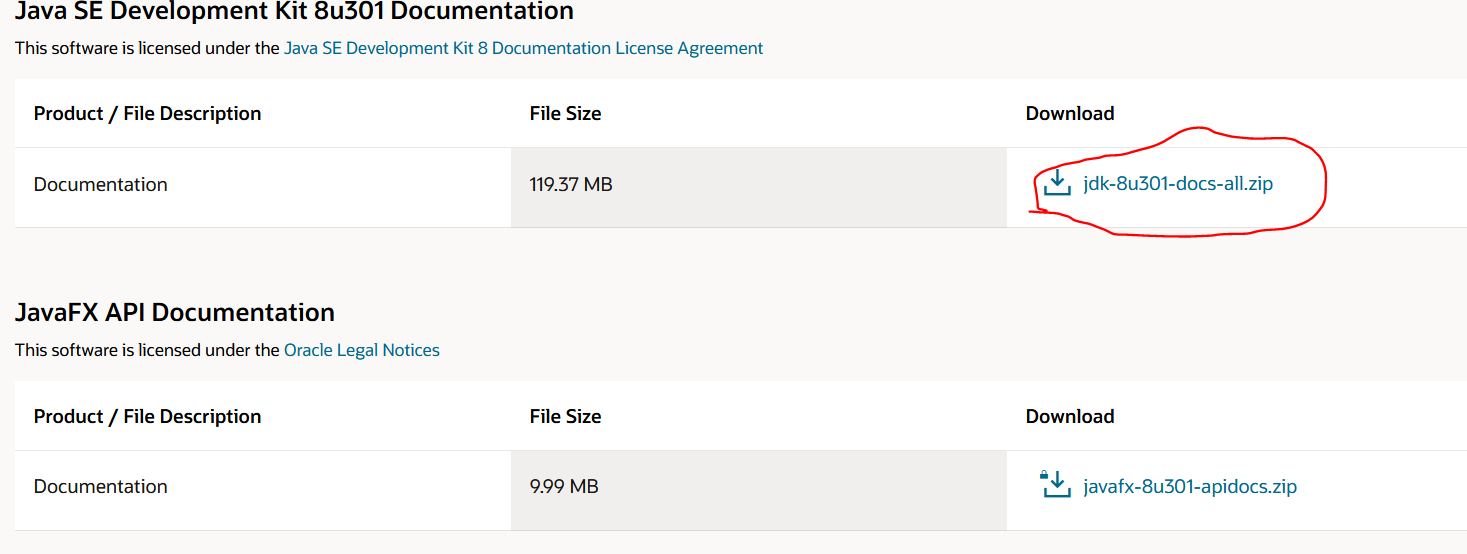Viewport: 1467px width, 554px height.
Task: Download the jdk-8u301-docs-all.zip file link
Action: (x=1178, y=184)
